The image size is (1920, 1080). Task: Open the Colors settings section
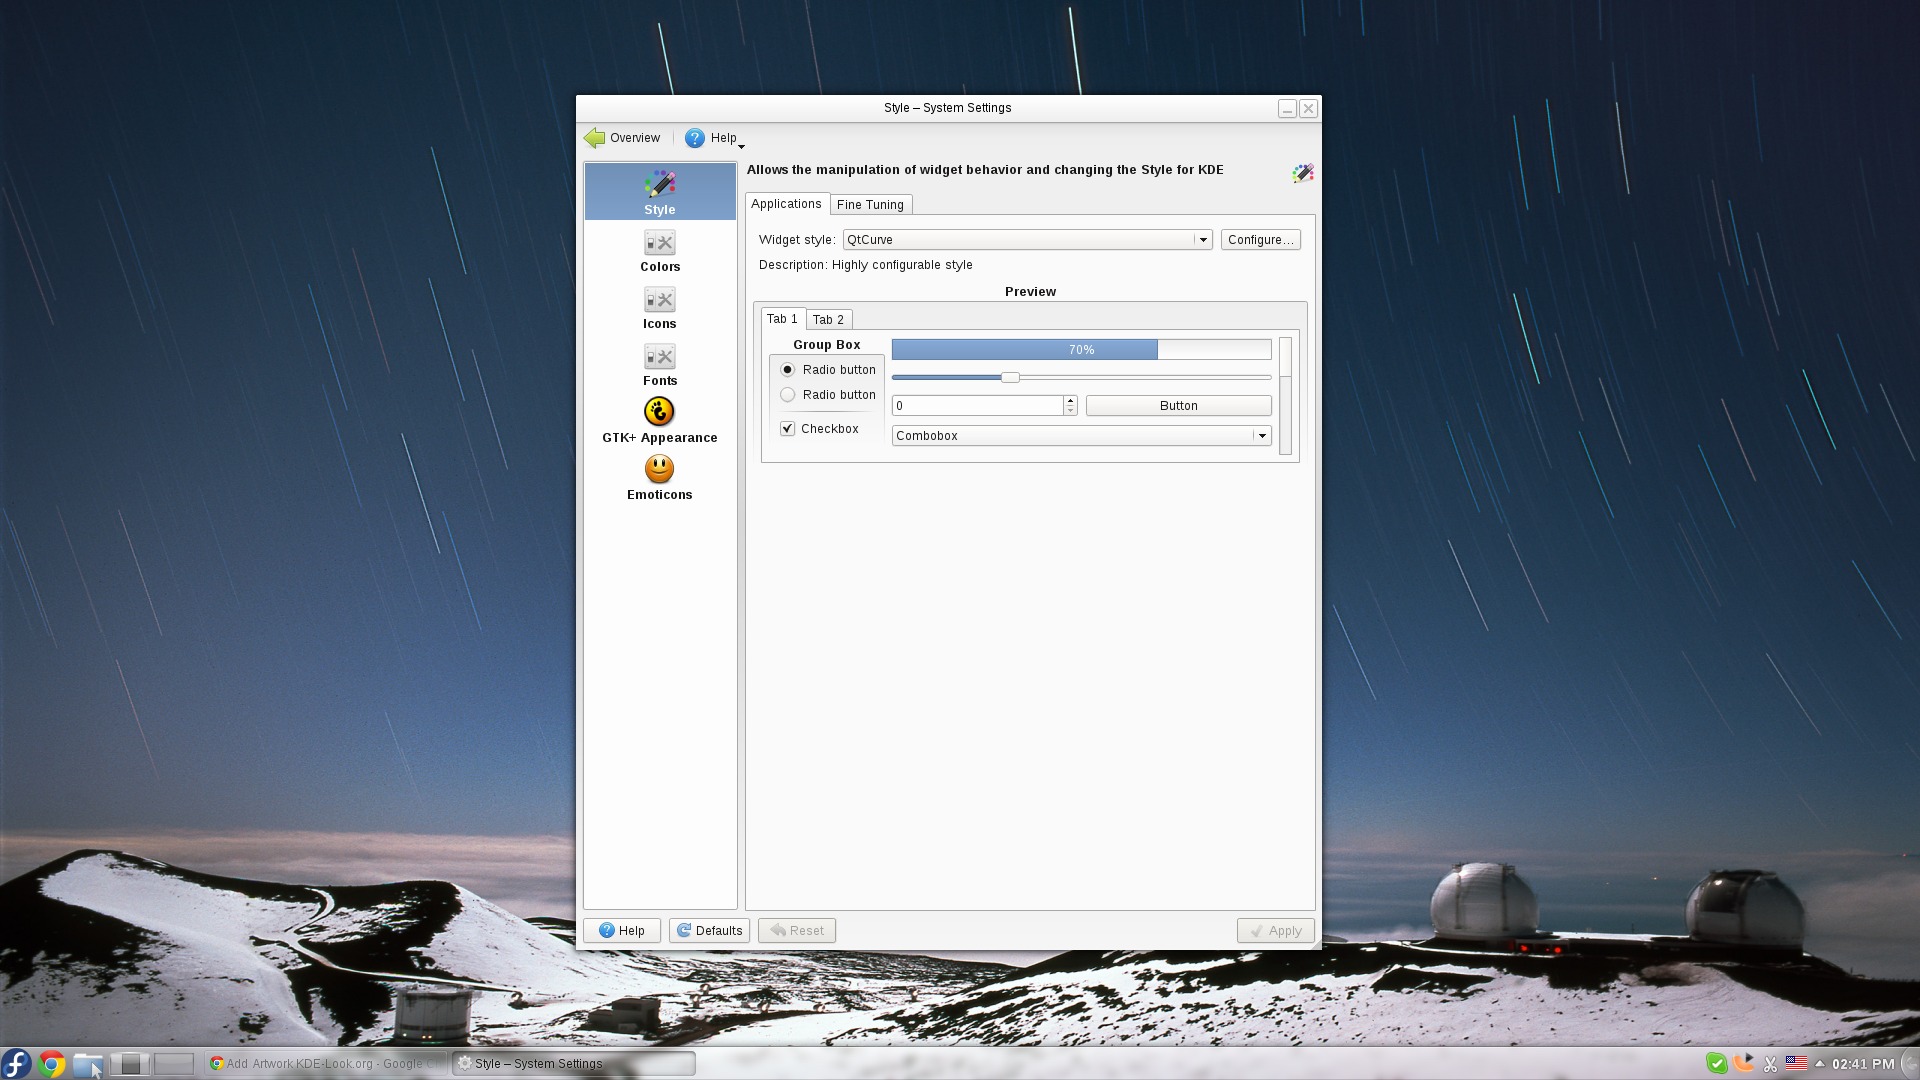pos(660,251)
